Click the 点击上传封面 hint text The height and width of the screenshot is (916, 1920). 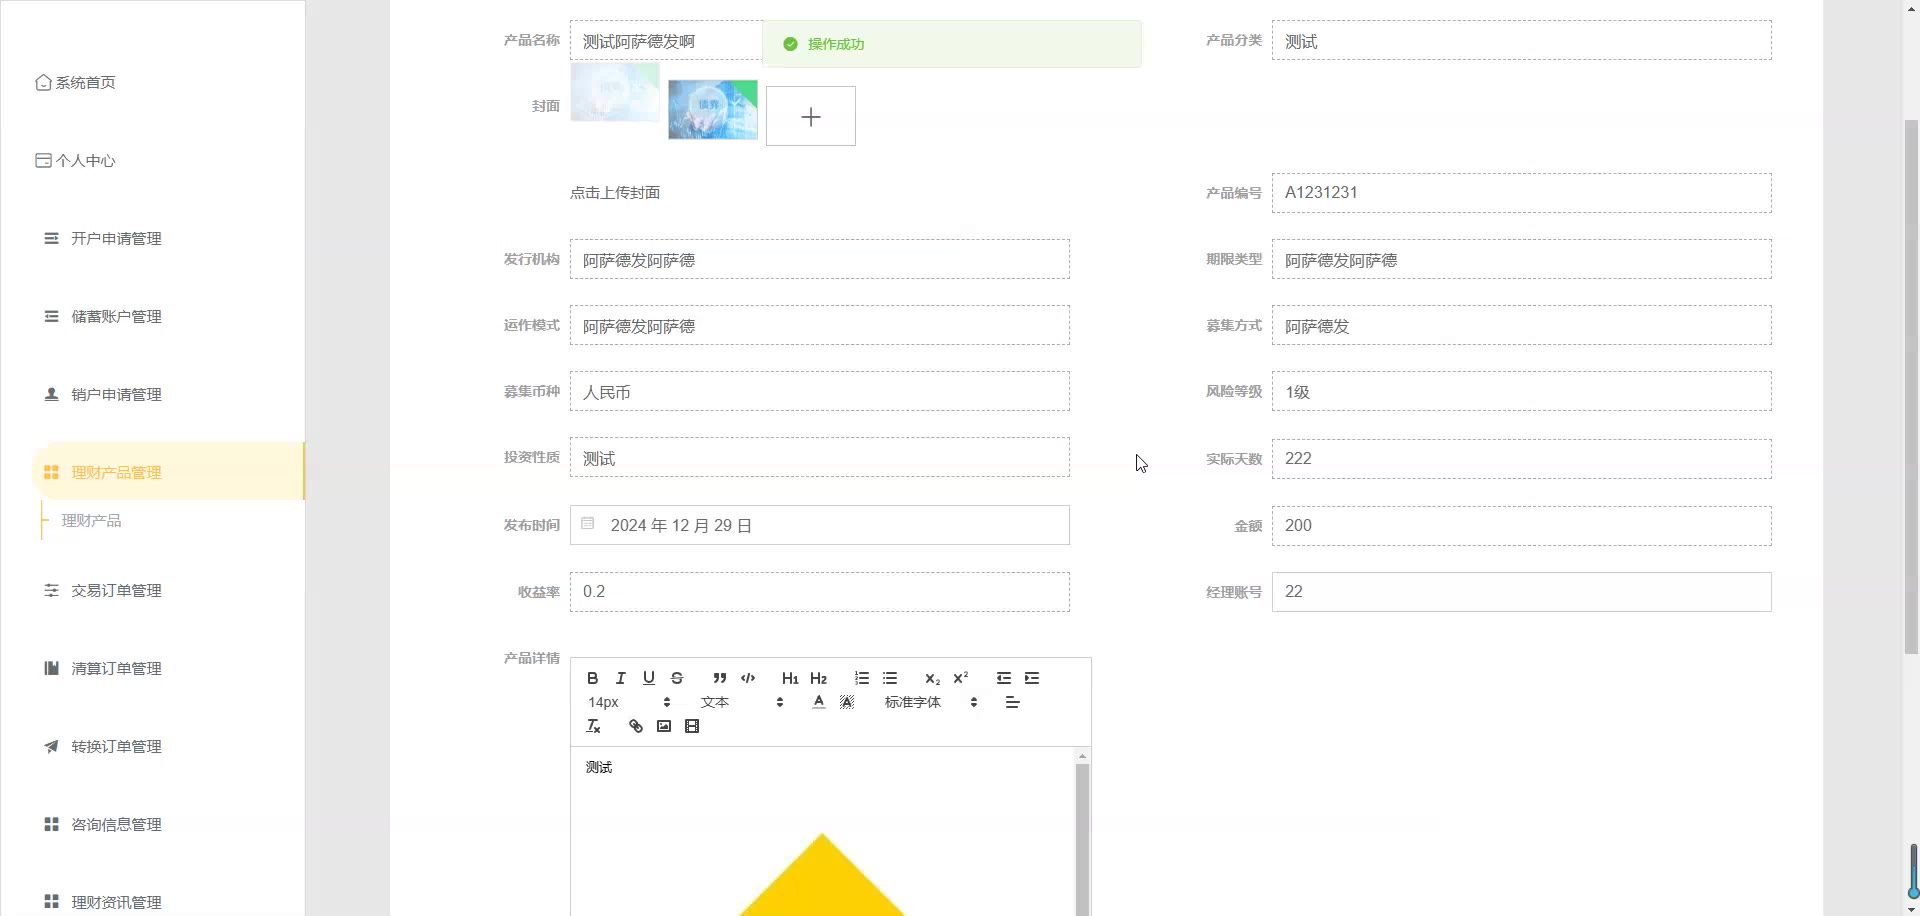[x=615, y=193]
